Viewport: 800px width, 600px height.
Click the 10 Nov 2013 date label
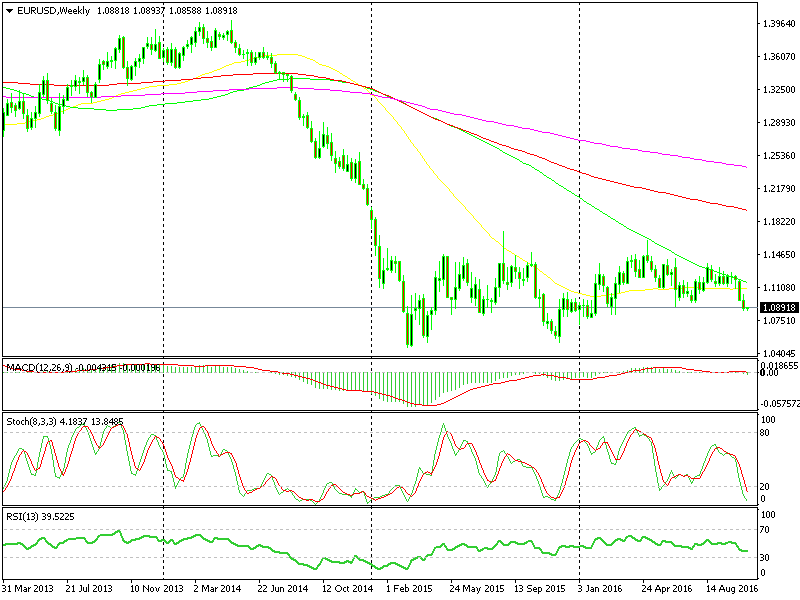pos(157,588)
